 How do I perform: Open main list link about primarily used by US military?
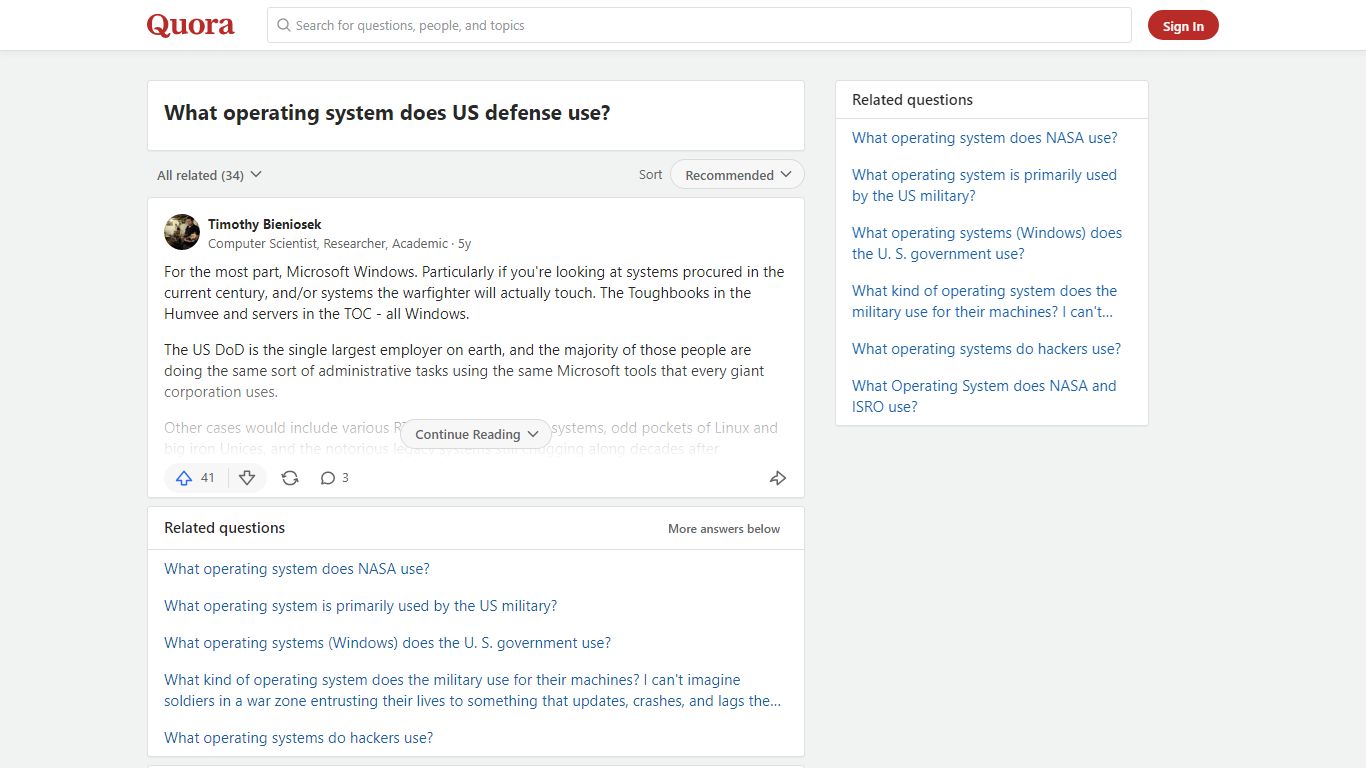click(x=361, y=606)
